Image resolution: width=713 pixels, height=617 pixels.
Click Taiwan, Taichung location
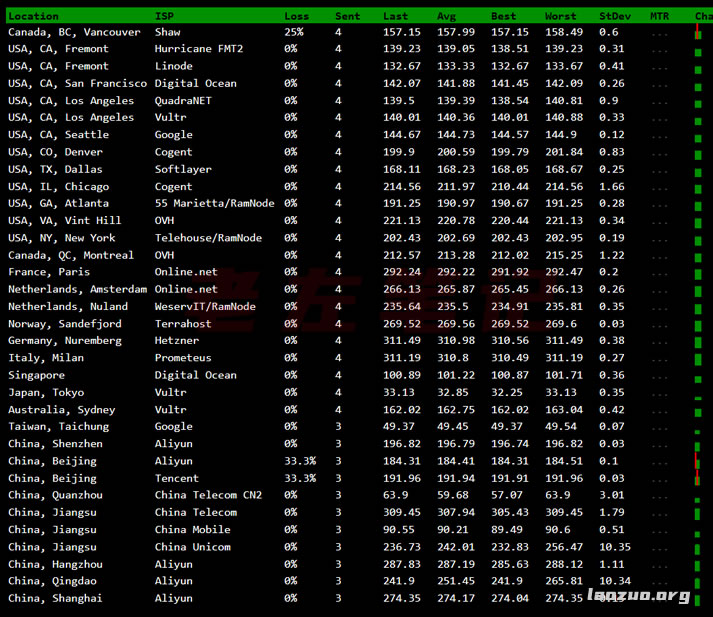click(58, 426)
